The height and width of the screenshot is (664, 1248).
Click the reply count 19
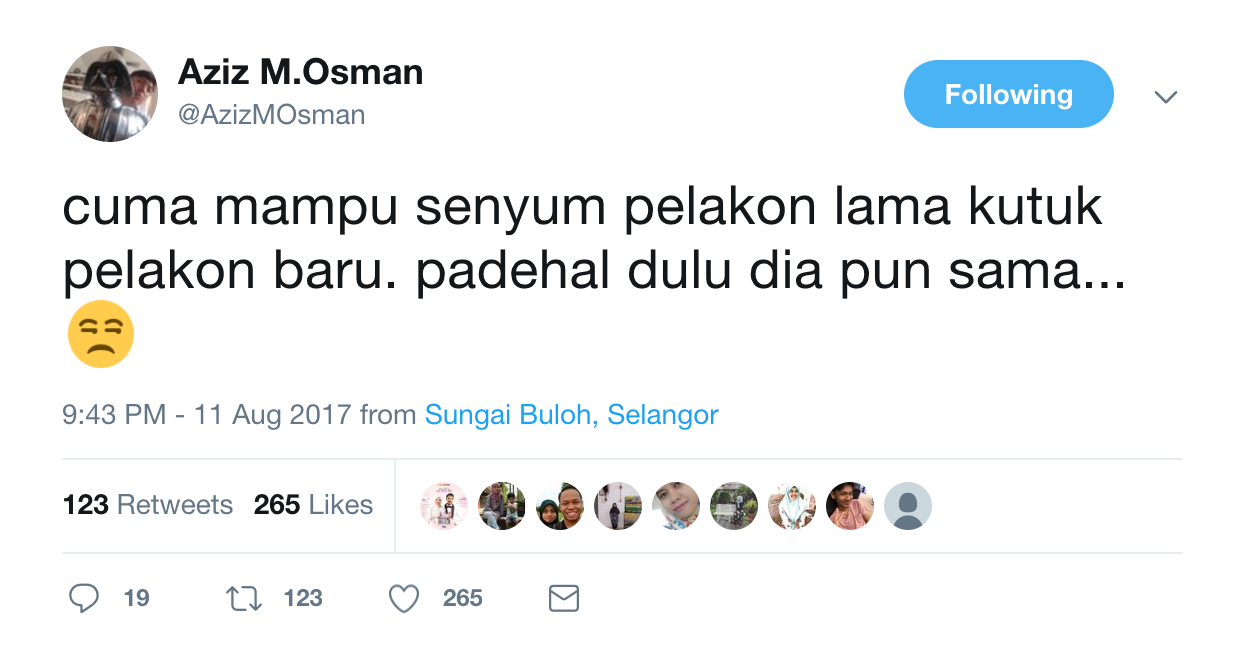(x=137, y=598)
